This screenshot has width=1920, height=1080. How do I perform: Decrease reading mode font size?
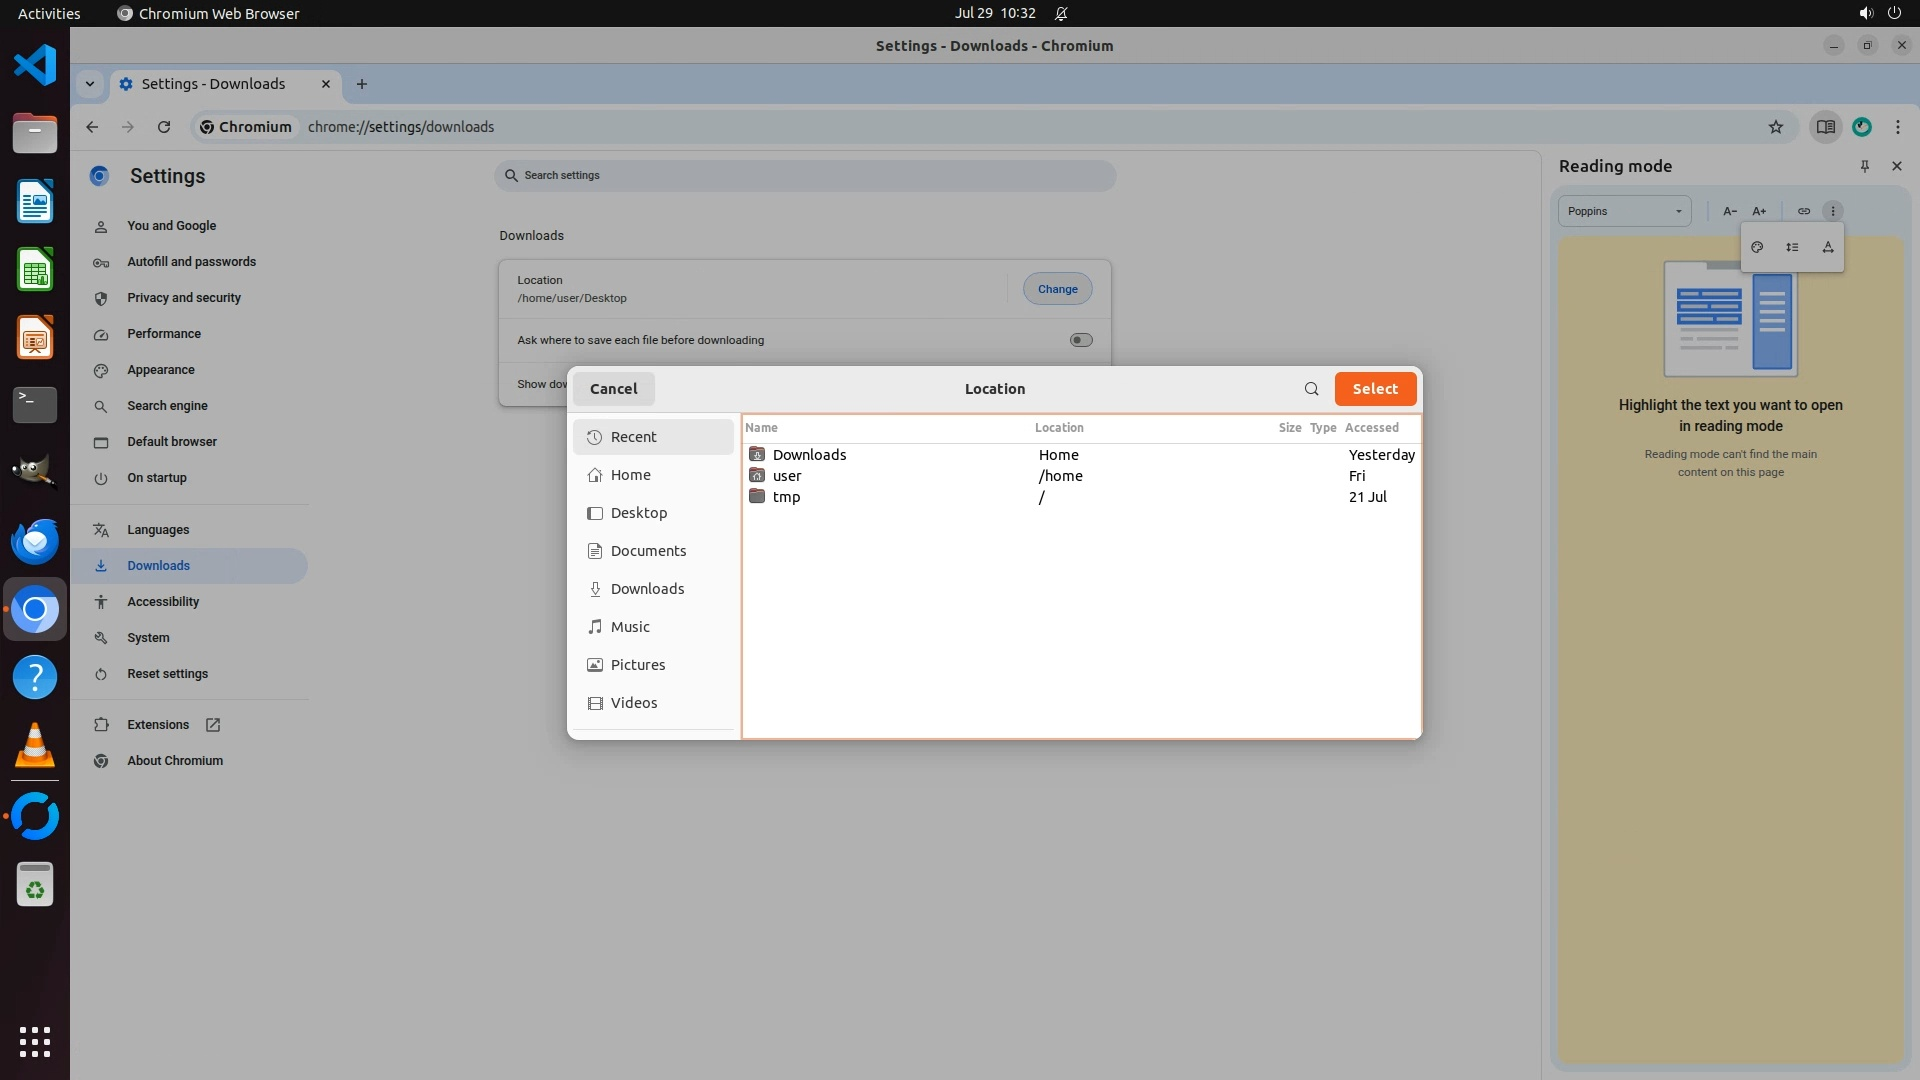[1729, 211]
